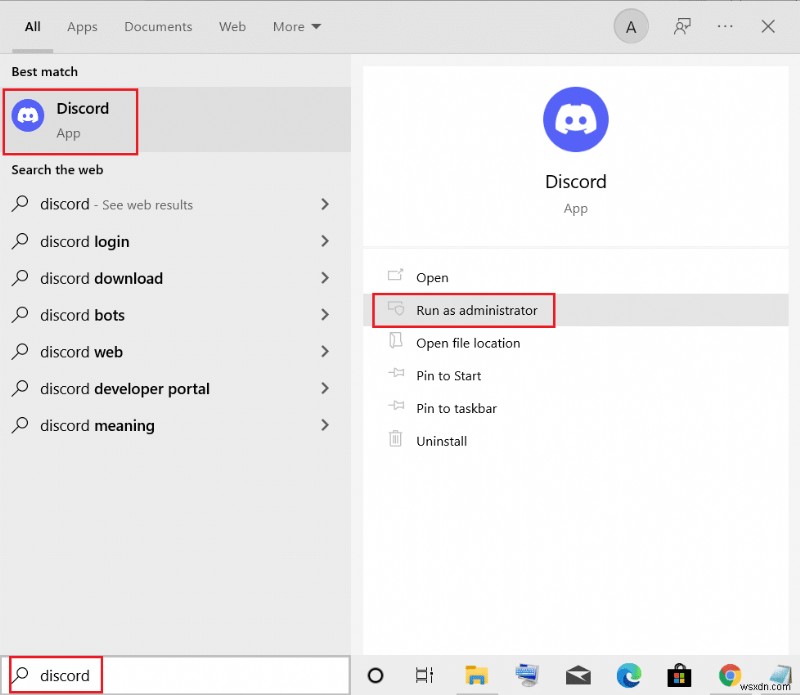
Task: Expand the discord login suggestion chevron
Action: pos(324,241)
